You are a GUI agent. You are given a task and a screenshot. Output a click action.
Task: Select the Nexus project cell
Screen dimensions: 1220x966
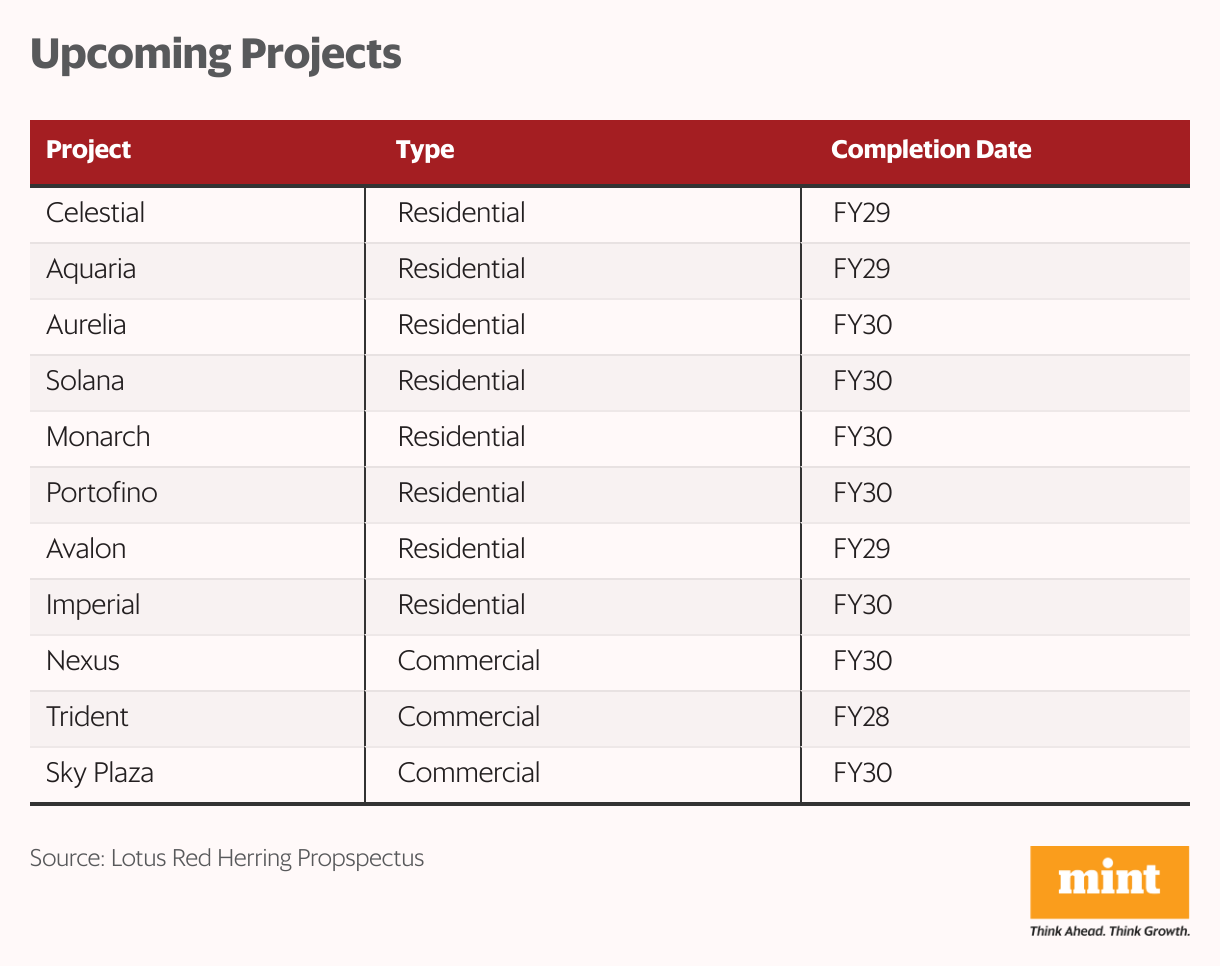(x=83, y=661)
